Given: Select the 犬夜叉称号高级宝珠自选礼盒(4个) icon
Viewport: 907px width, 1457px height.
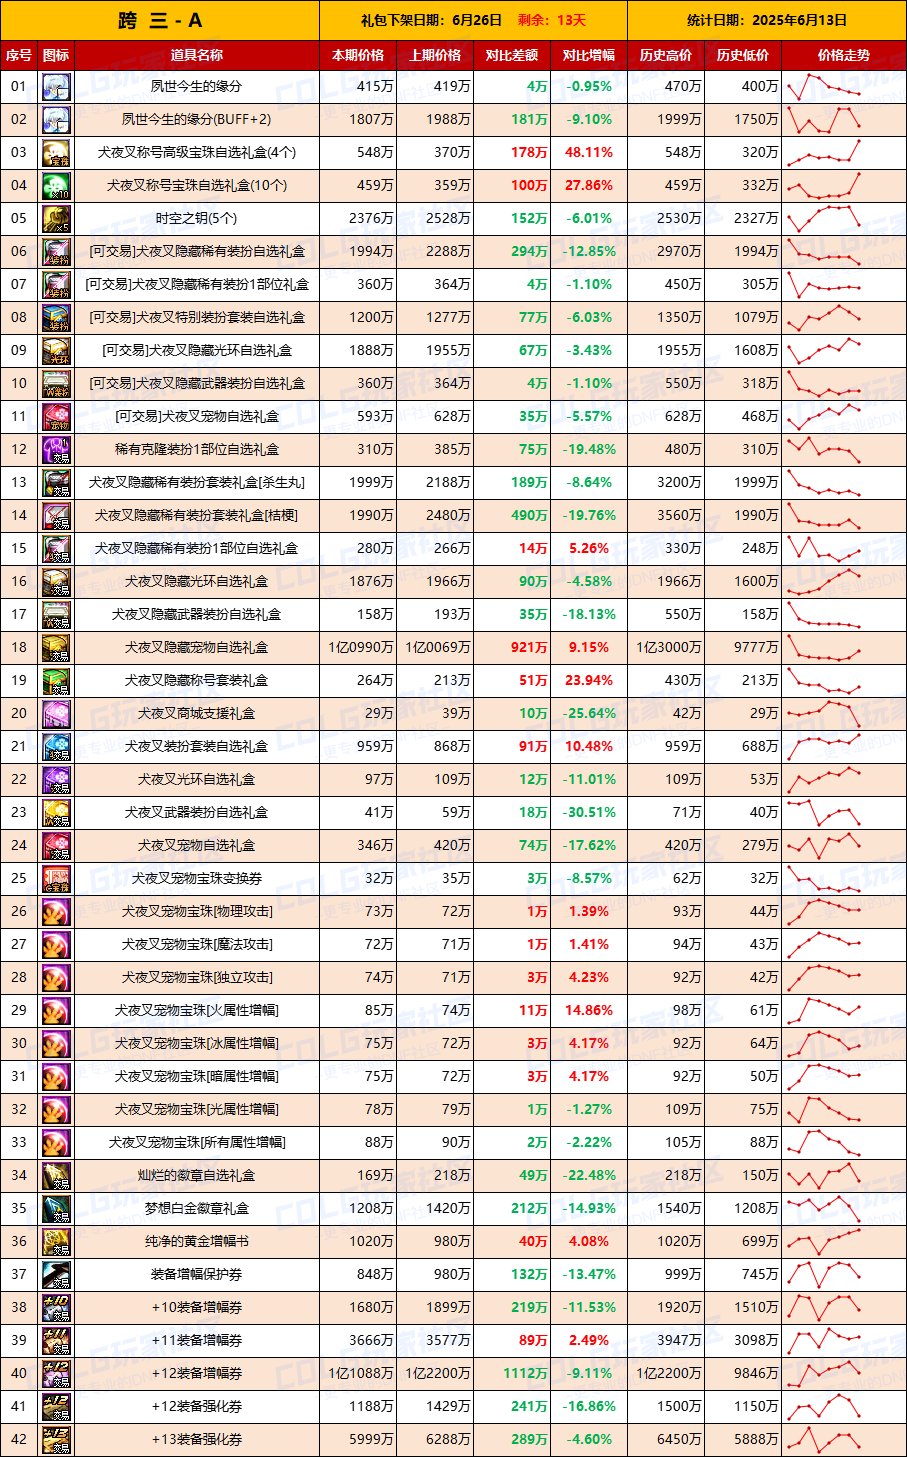Looking at the screenshot, I should 56,153.
